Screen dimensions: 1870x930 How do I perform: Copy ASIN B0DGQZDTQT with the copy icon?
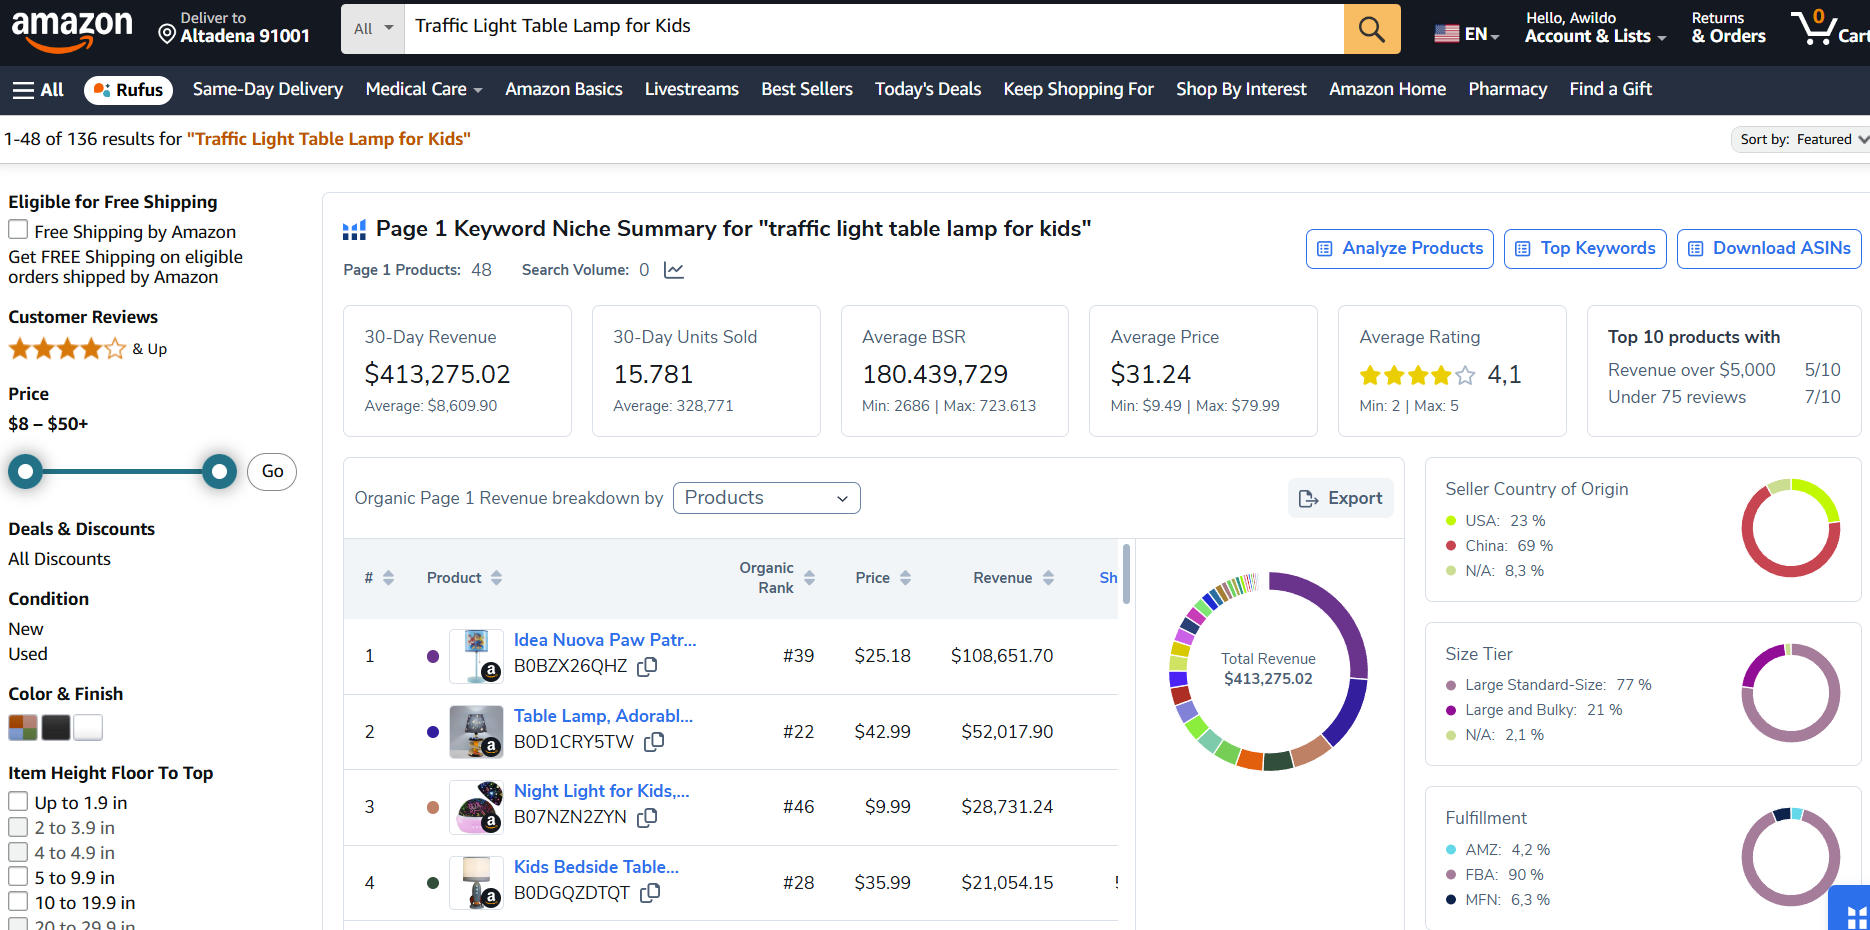650,893
